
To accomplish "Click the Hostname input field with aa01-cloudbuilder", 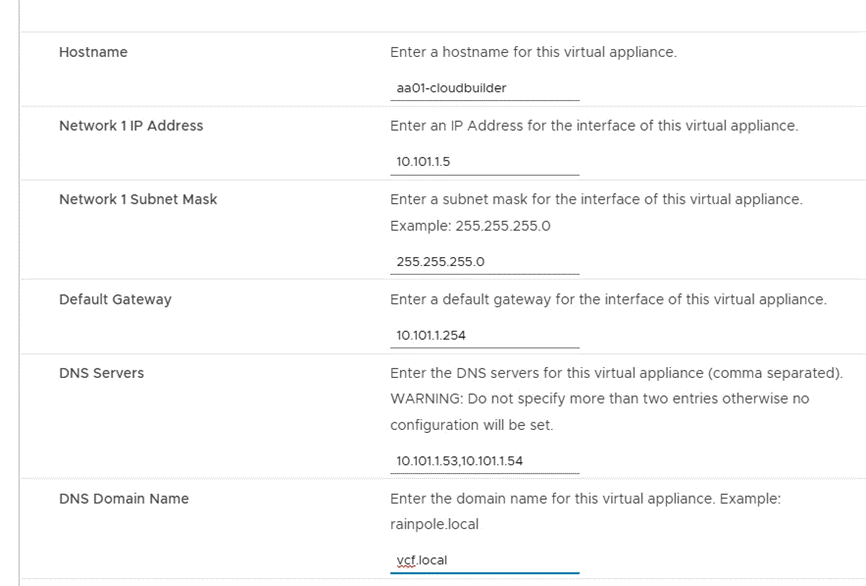I will coord(484,88).
